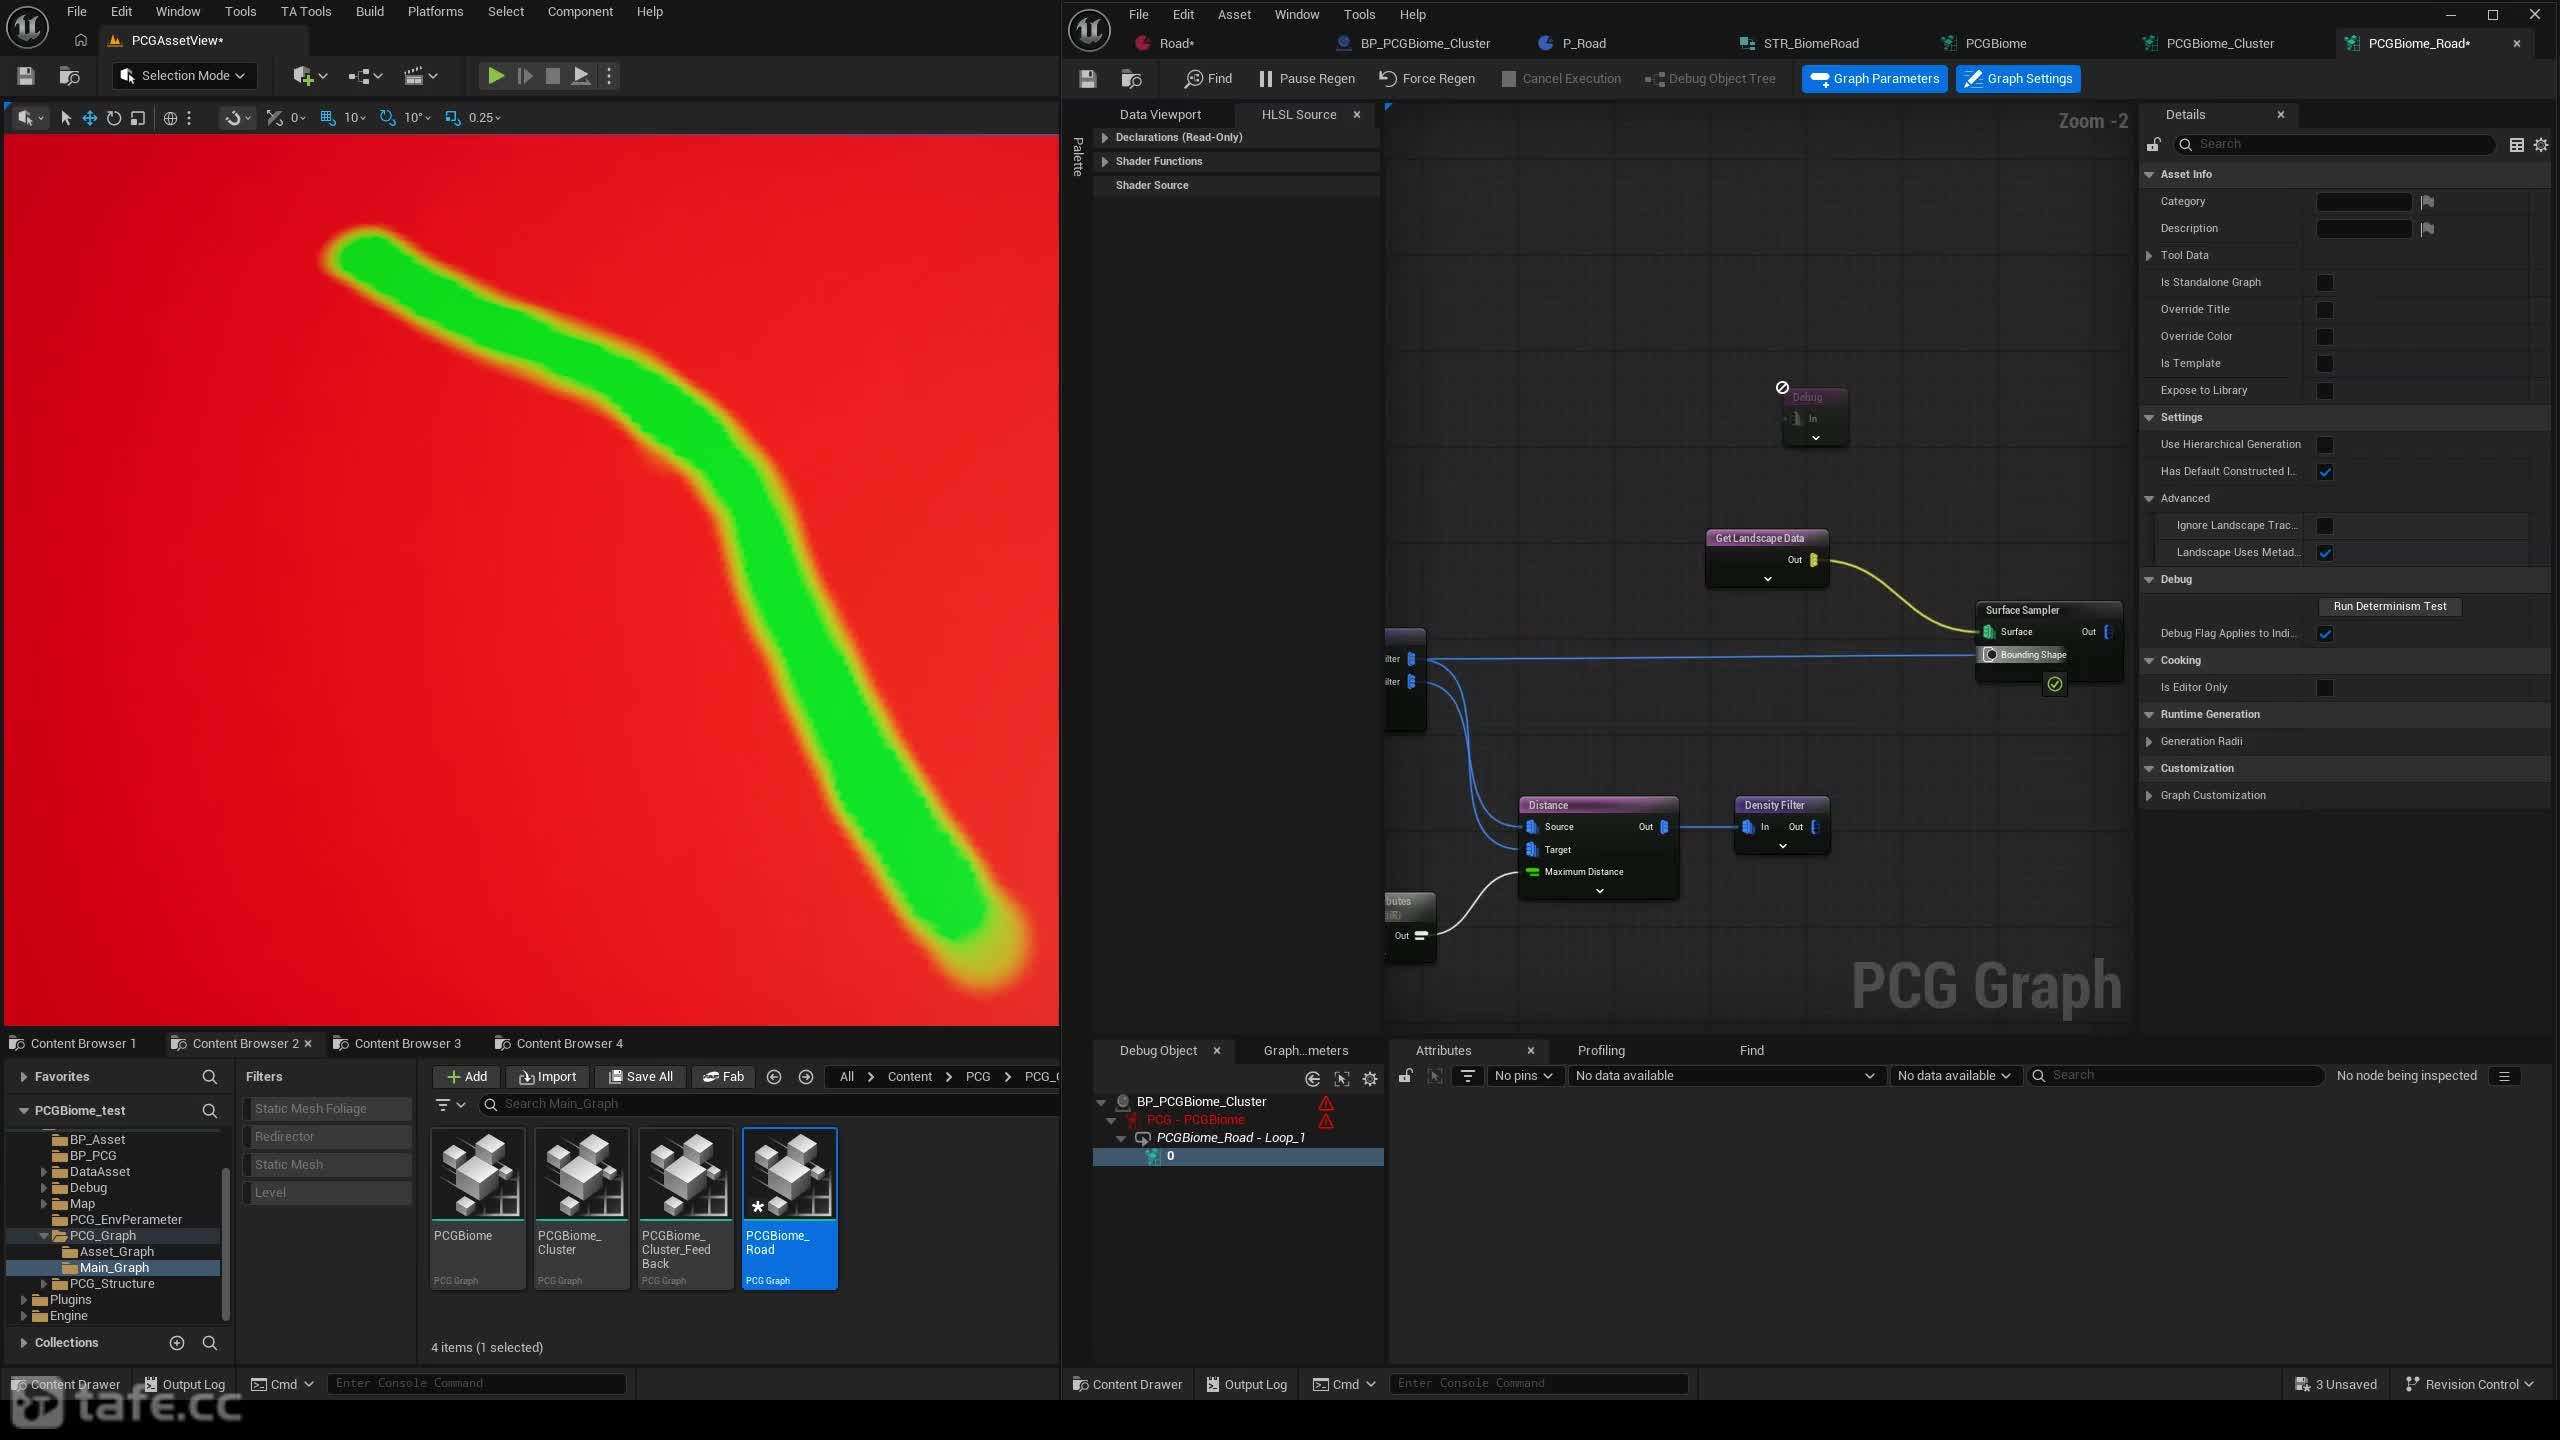Click Run Determinism Test button
2560x1440 pixels.
[2390, 606]
